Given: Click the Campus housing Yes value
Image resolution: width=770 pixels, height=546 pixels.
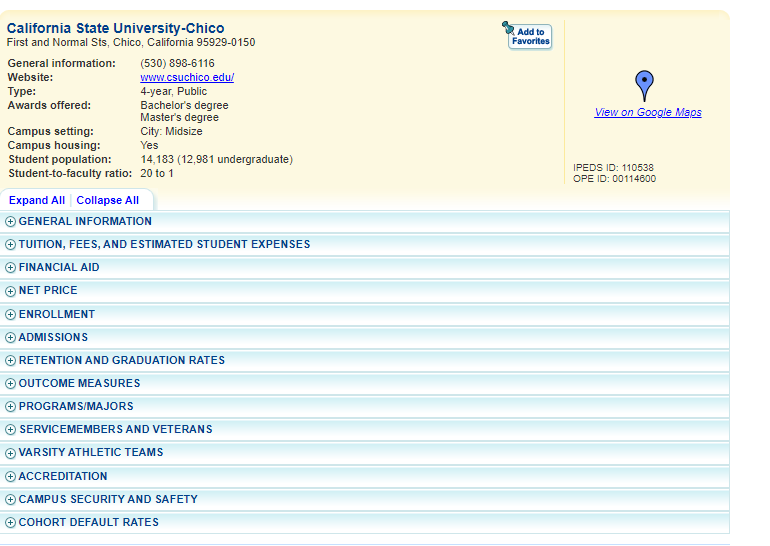Looking at the screenshot, I should tap(149, 145).
